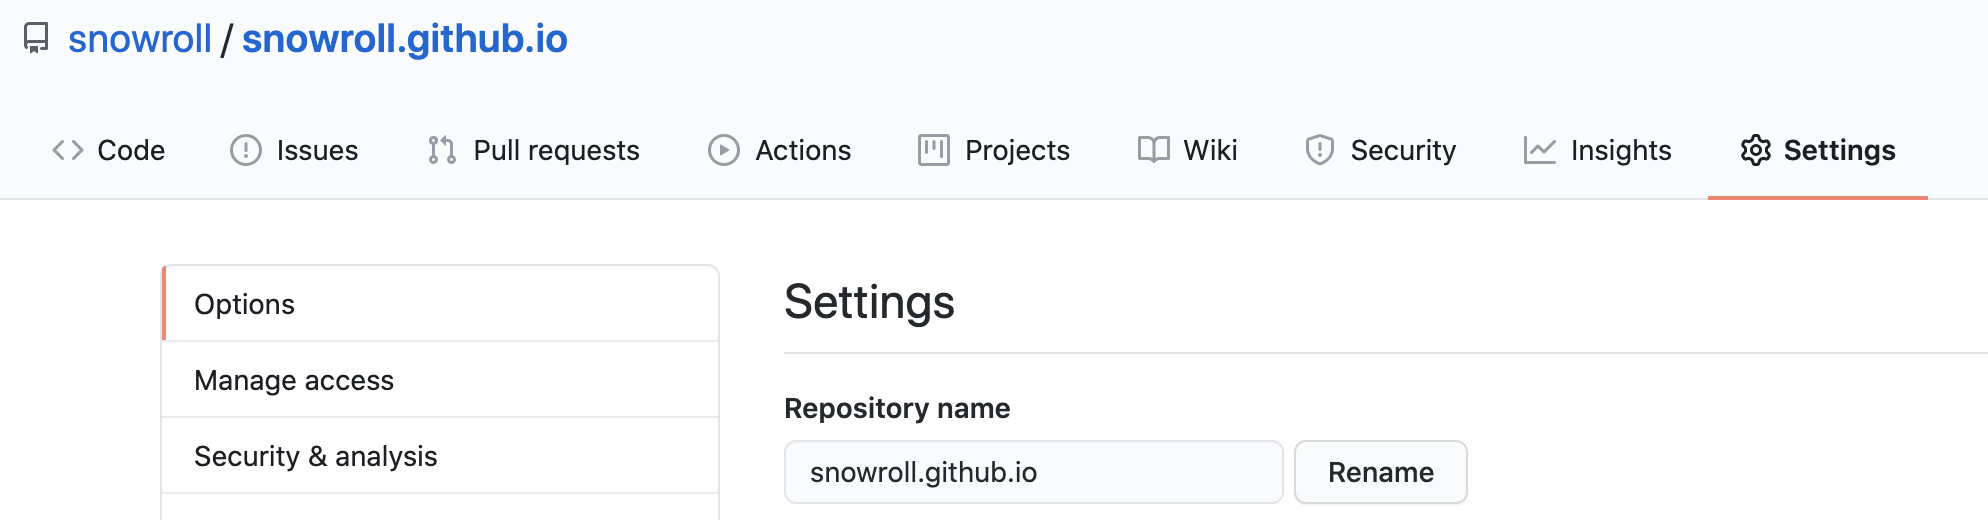
Task: Click the Code angle-brackets icon
Action: pos(68,150)
